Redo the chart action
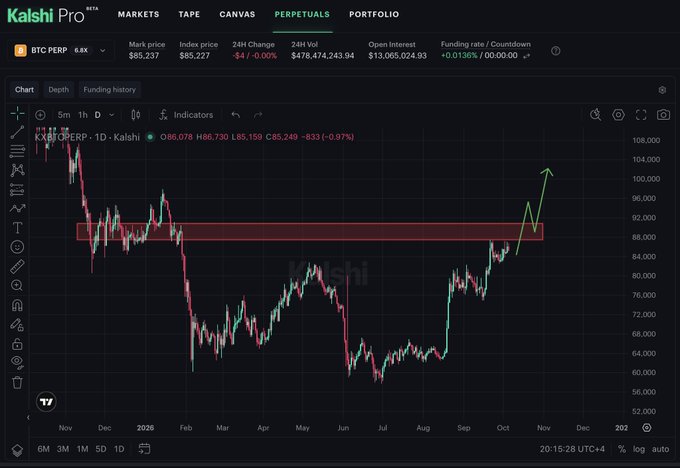 (x=258, y=115)
